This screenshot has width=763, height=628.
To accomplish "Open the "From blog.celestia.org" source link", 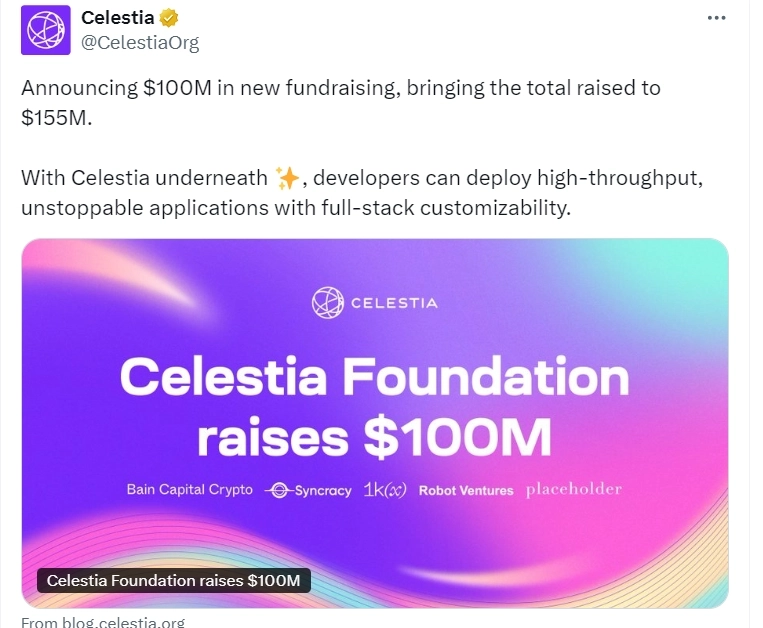I will pyautogui.click(x=103, y=622).
